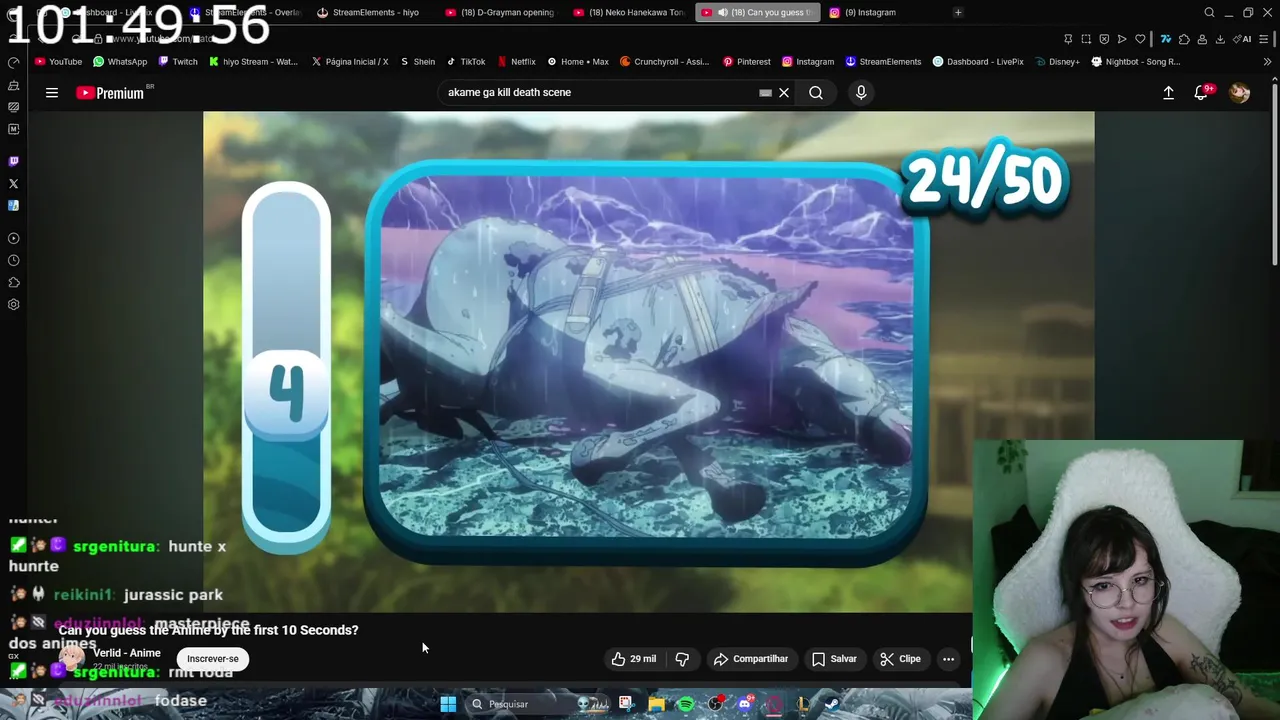Click the on-screen keyboard icon in search box

pos(765,93)
